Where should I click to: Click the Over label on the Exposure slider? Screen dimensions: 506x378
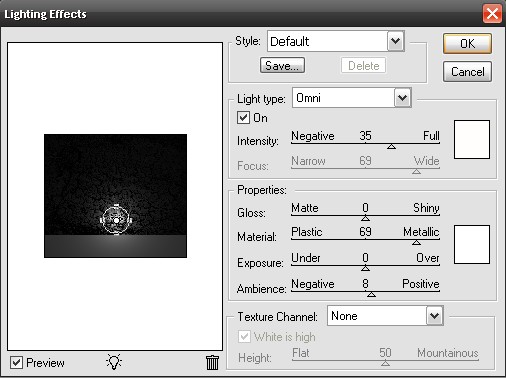[x=428, y=258]
